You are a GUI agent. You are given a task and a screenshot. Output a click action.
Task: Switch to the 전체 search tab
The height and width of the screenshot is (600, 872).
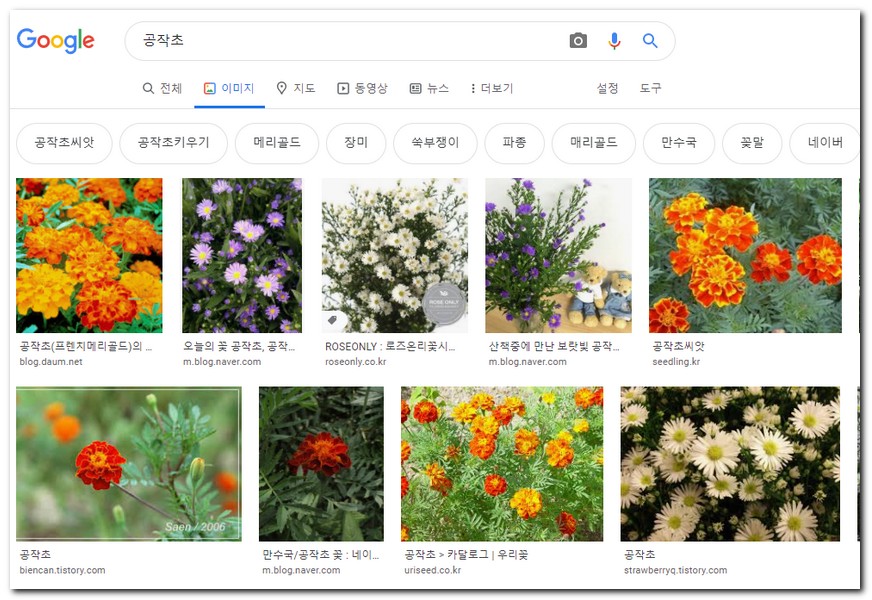pos(162,88)
